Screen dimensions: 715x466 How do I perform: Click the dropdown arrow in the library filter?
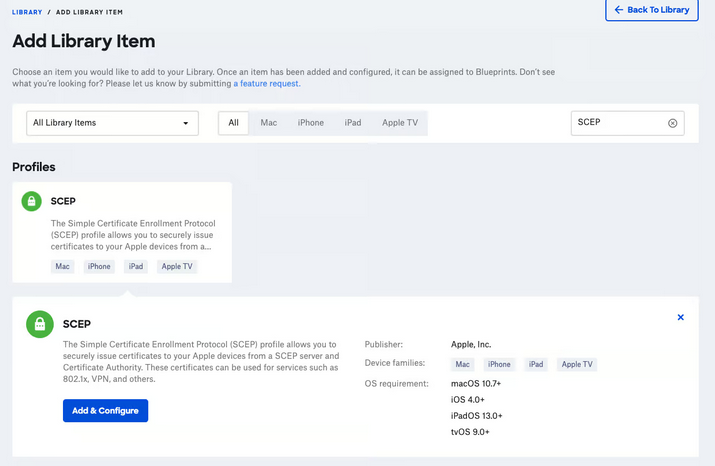tap(185, 123)
